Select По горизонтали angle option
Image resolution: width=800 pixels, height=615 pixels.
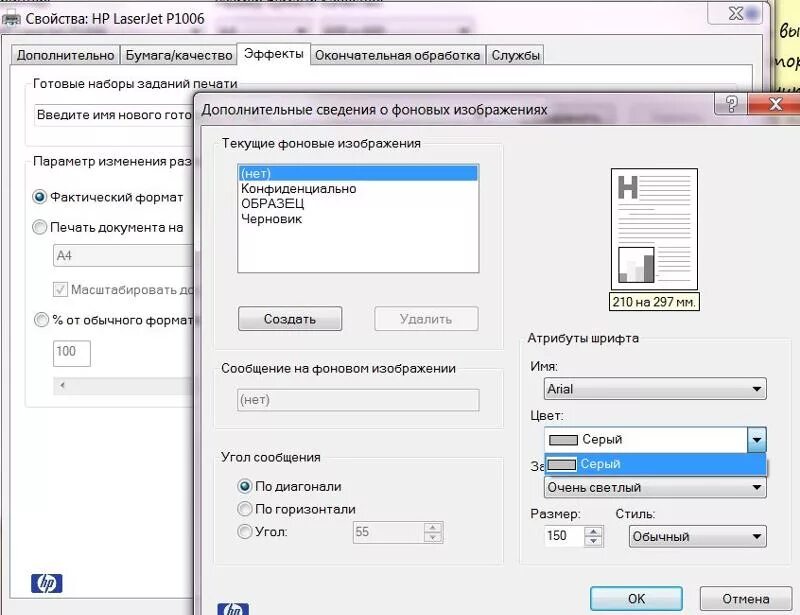pyautogui.click(x=244, y=508)
